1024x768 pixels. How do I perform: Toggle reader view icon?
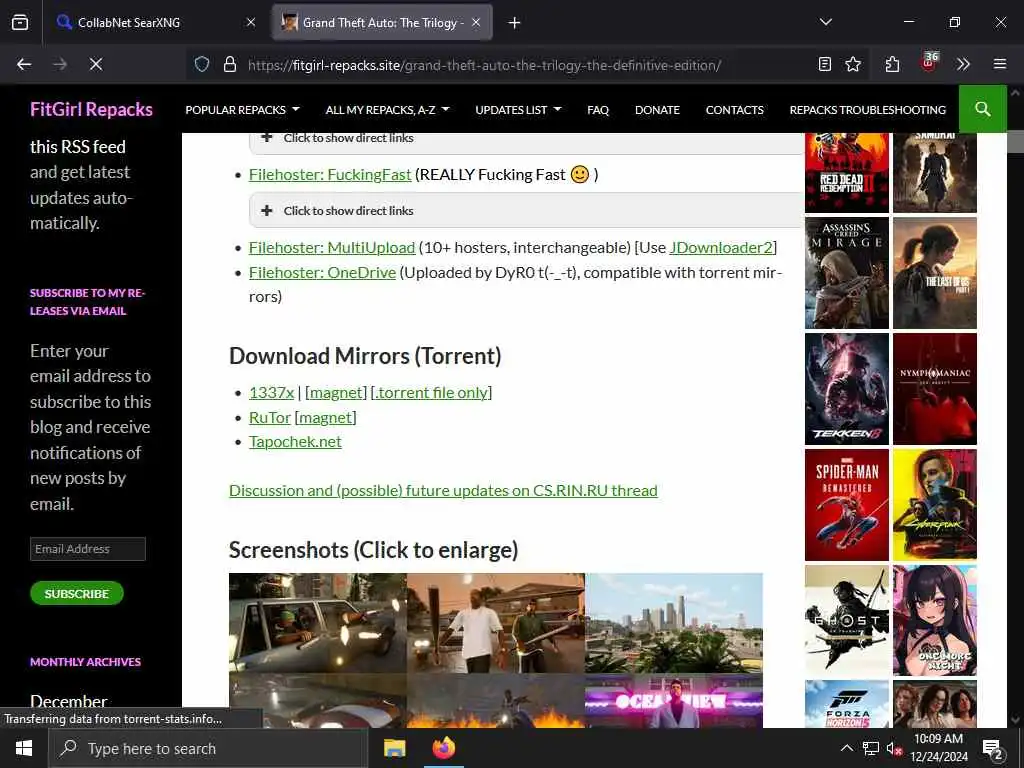[825, 64]
